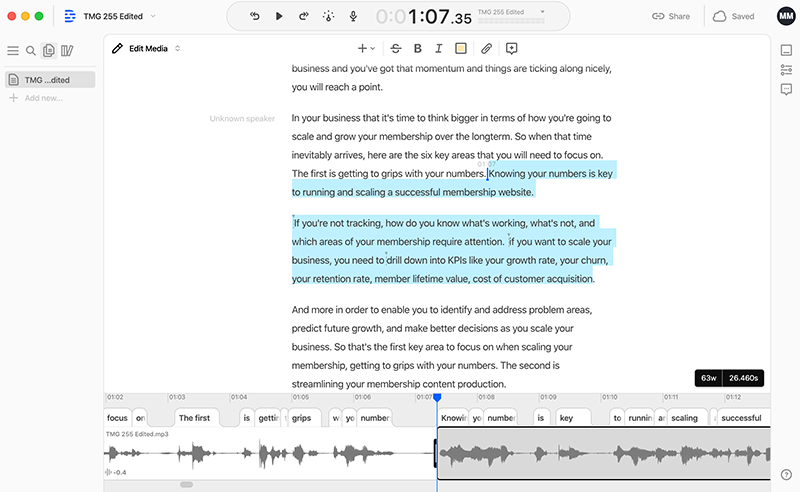
Task: Click the Play button
Action: 279,16
